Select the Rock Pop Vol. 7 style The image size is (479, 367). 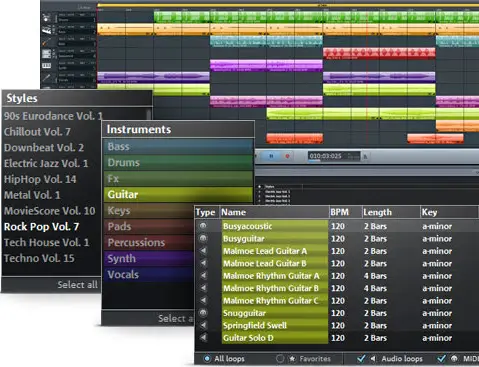(41, 227)
